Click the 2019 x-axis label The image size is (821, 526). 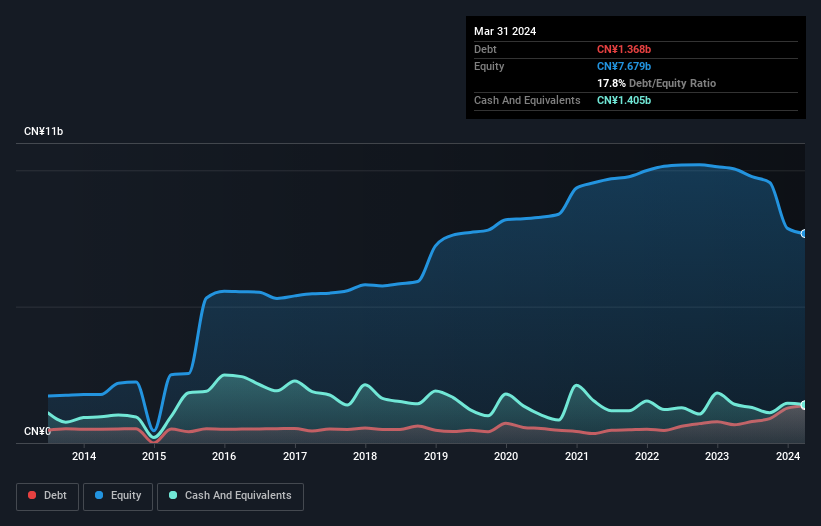pos(436,456)
